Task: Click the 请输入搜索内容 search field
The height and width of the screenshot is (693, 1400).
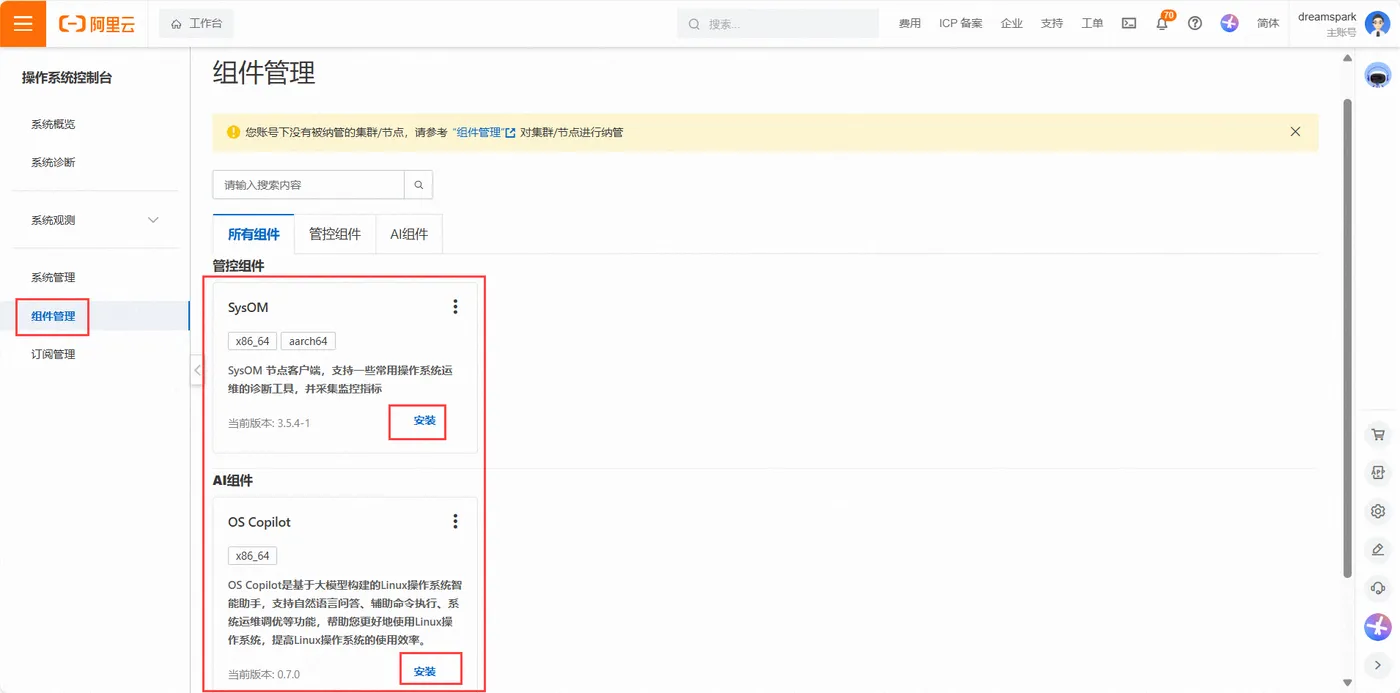Action: (x=308, y=185)
